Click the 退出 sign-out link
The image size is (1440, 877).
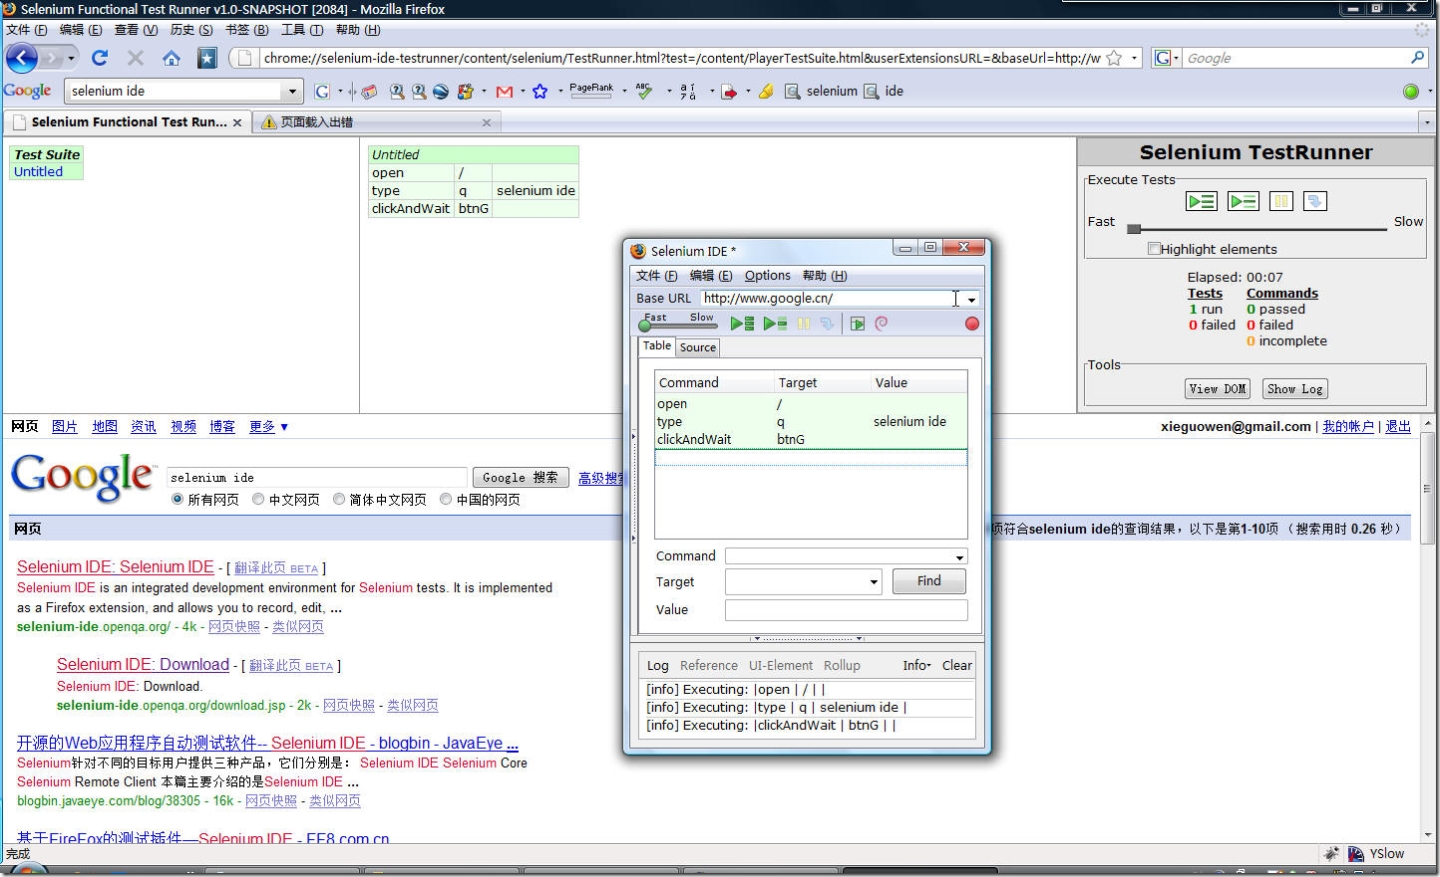click(1398, 426)
